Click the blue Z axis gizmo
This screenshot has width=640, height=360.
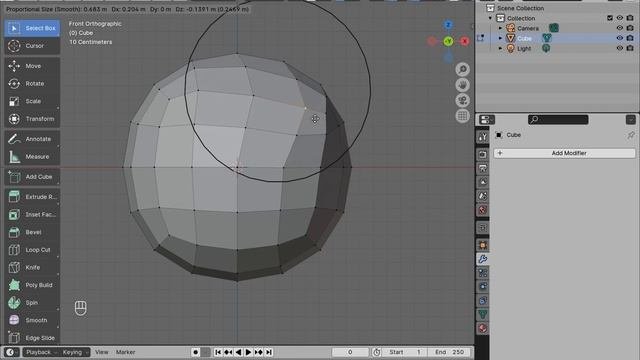[448, 25]
